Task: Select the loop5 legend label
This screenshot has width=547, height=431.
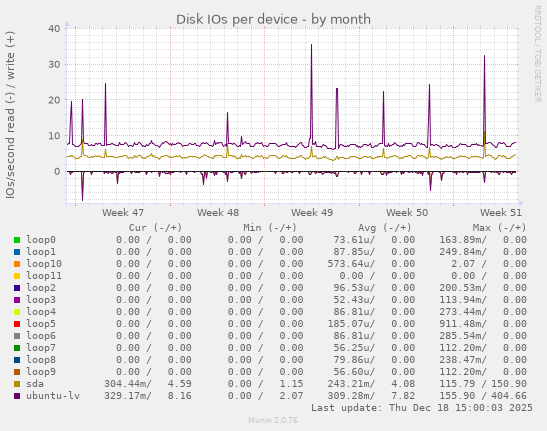Action: (x=41, y=324)
